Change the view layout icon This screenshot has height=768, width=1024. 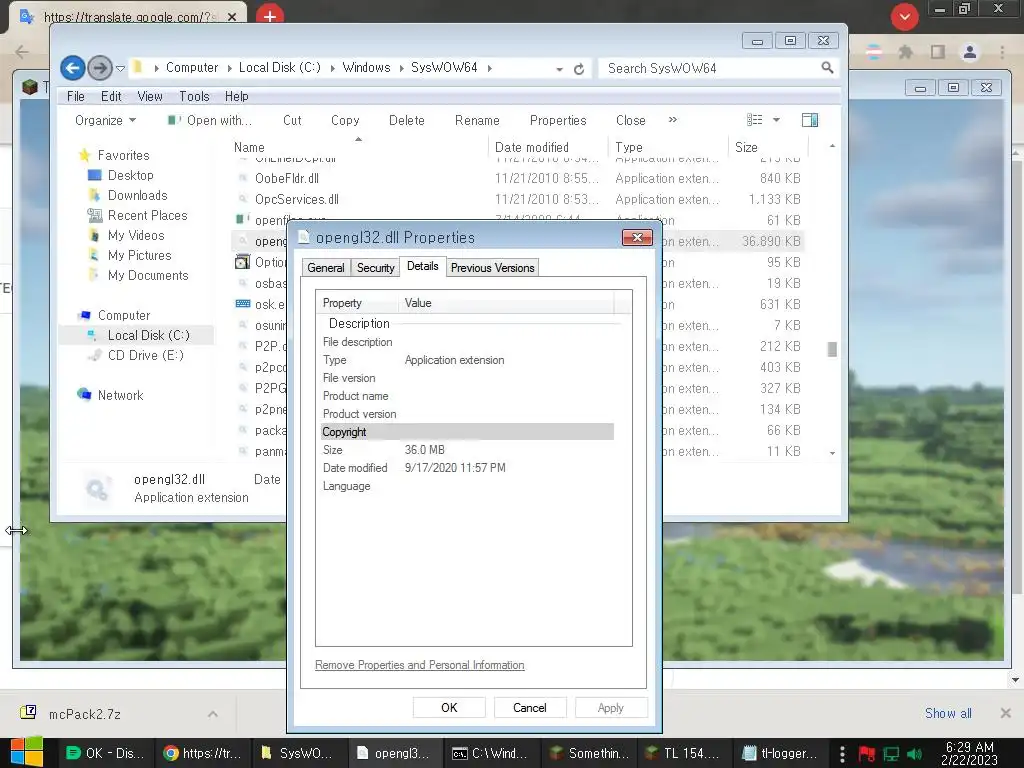click(755, 120)
